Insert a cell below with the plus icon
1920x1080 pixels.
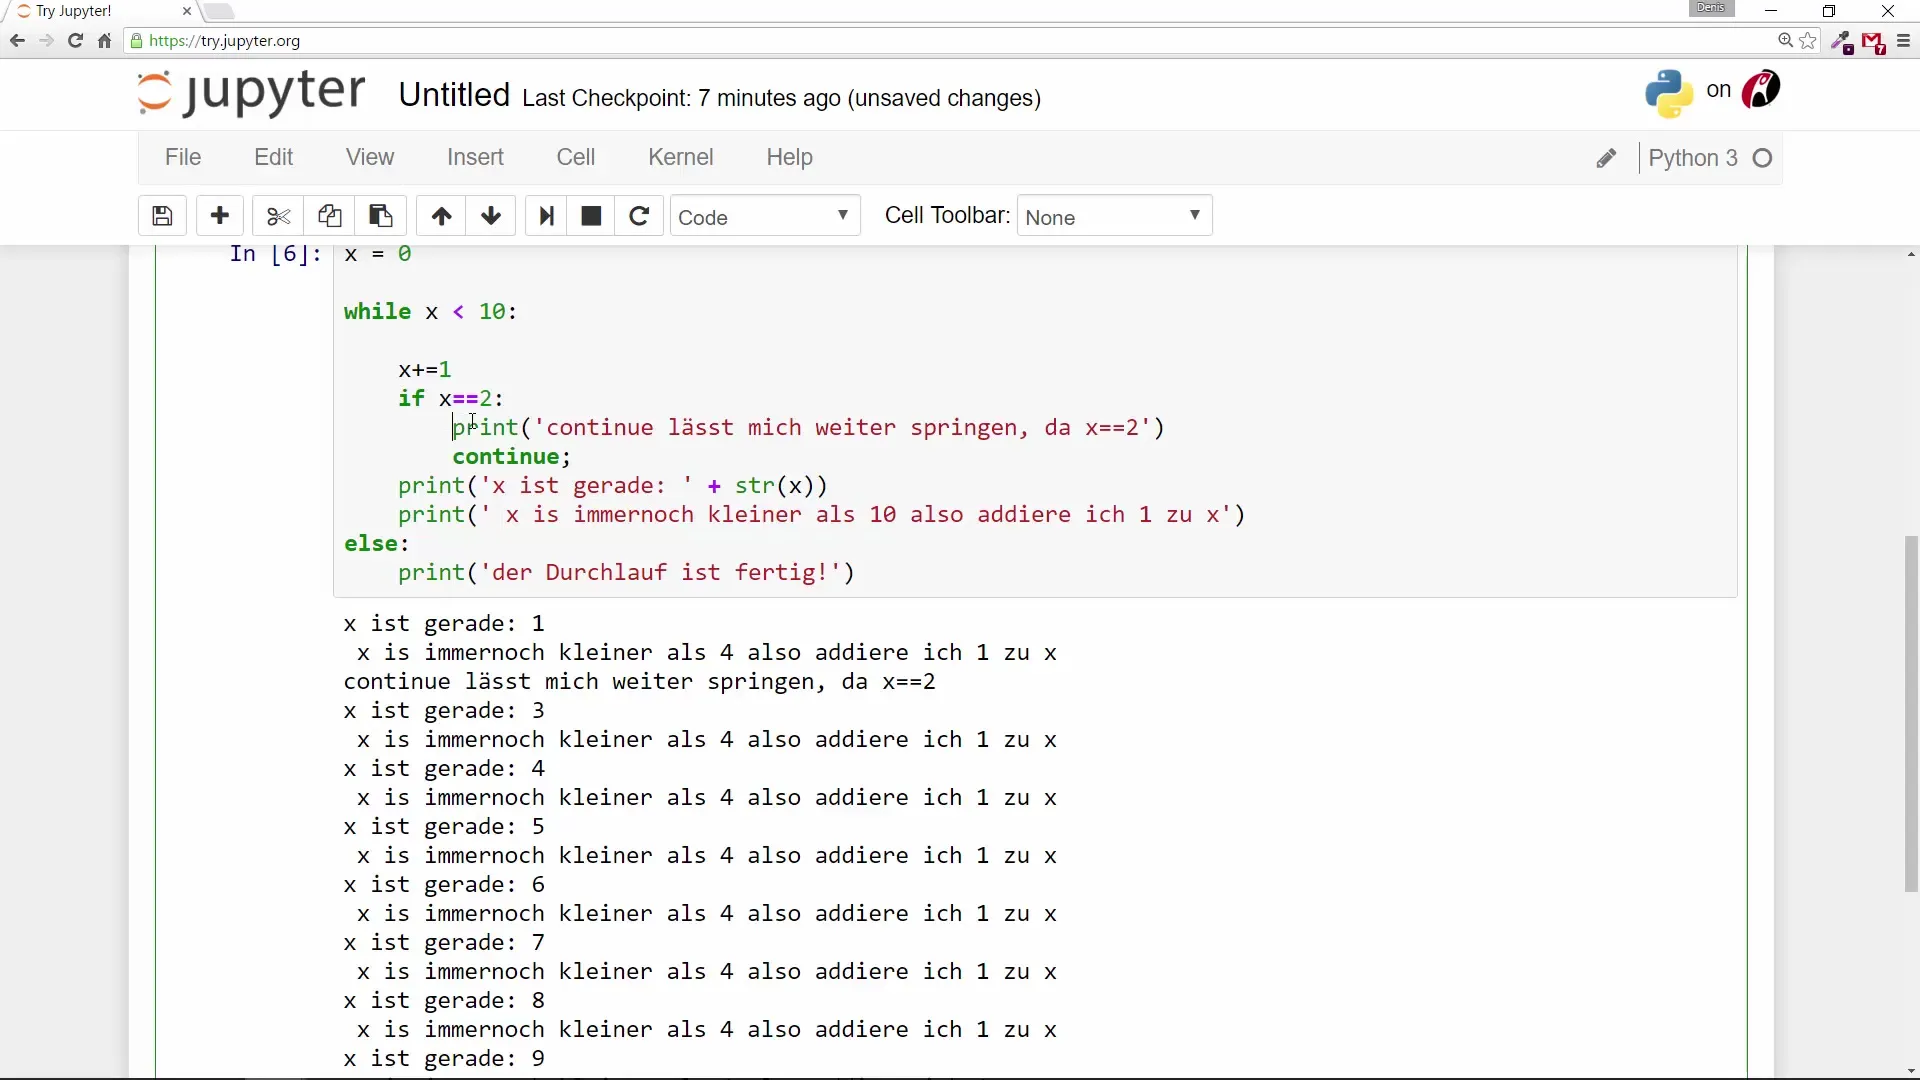[220, 216]
